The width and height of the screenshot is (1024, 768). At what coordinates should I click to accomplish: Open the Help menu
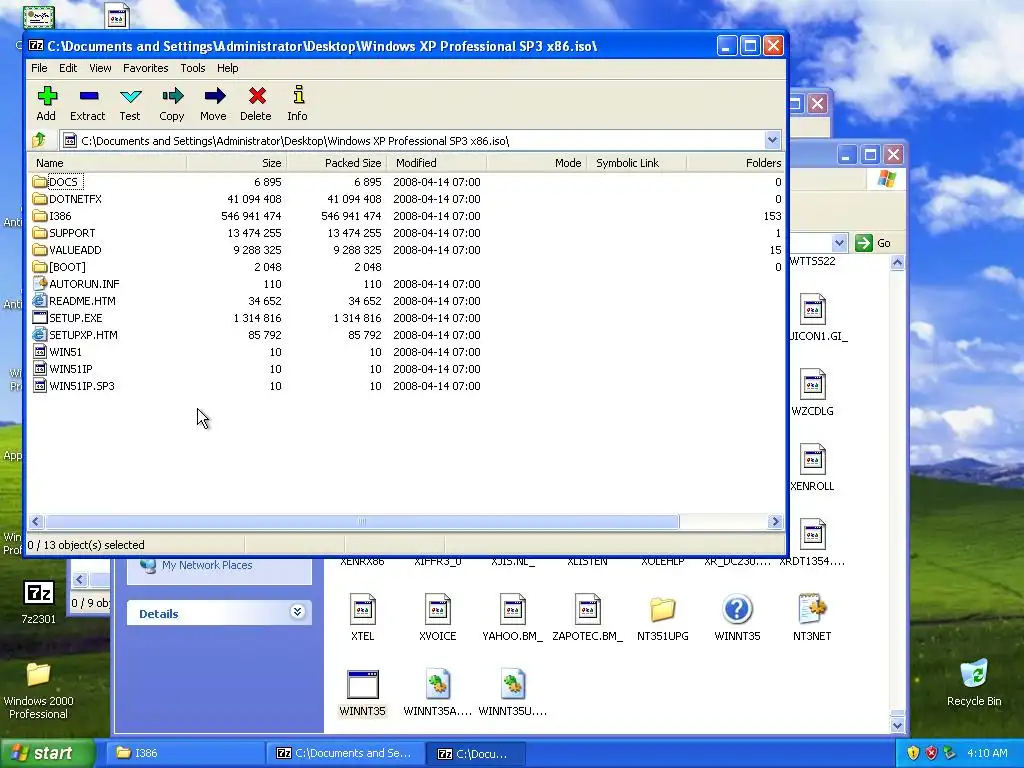227,68
